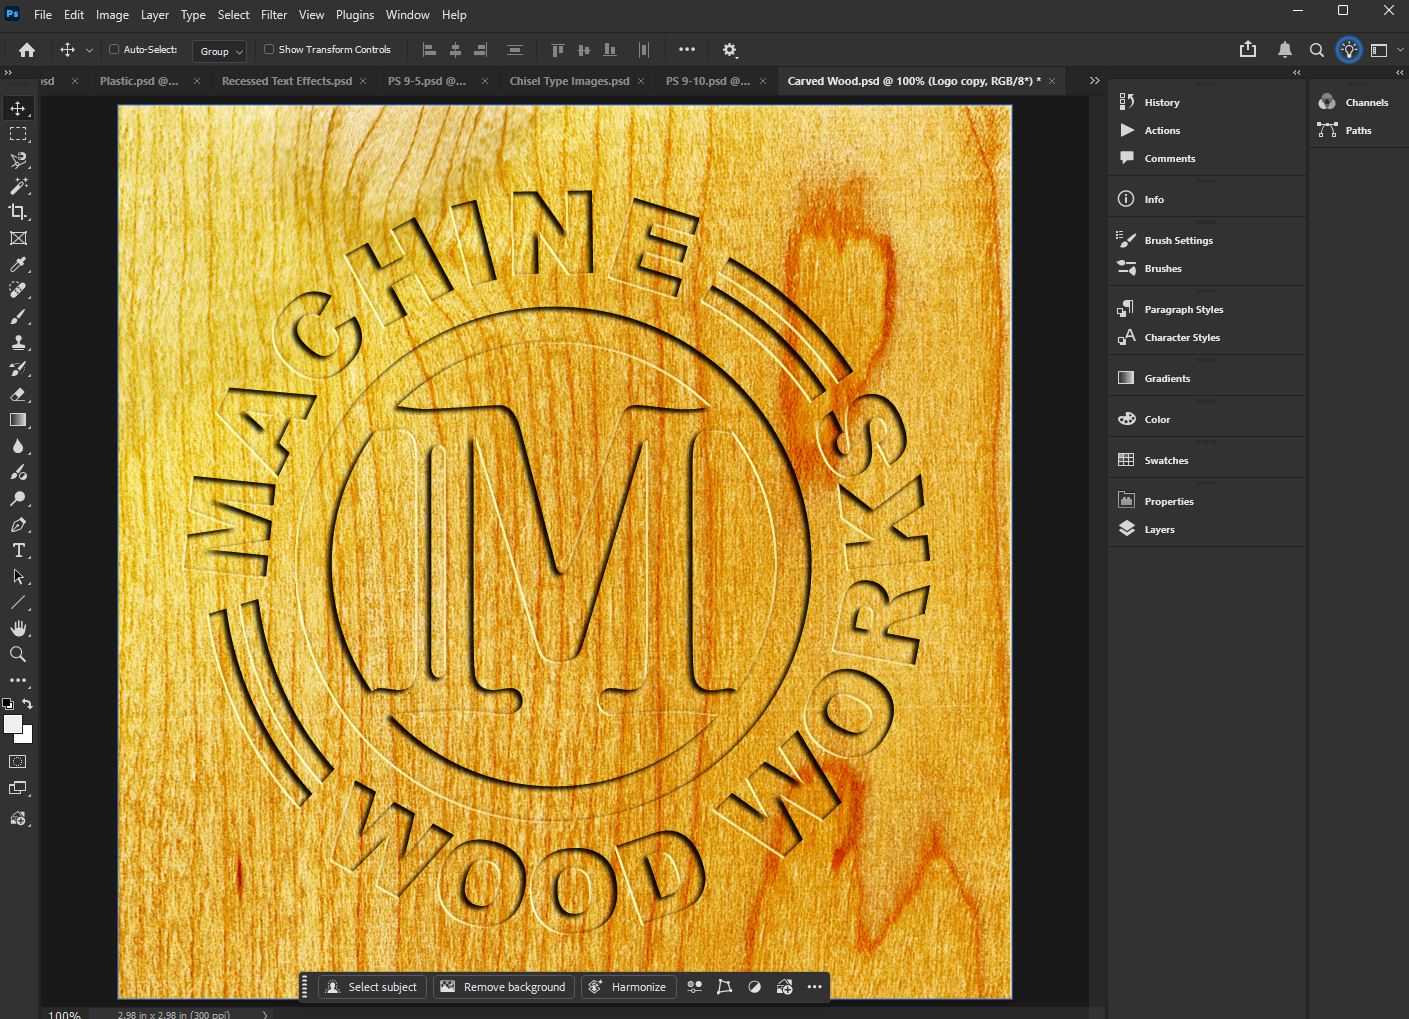Image resolution: width=1409 pixels, height=1019 pixels.
Task: Select the Magic Wand tool
Action: (x=18, y=186)
